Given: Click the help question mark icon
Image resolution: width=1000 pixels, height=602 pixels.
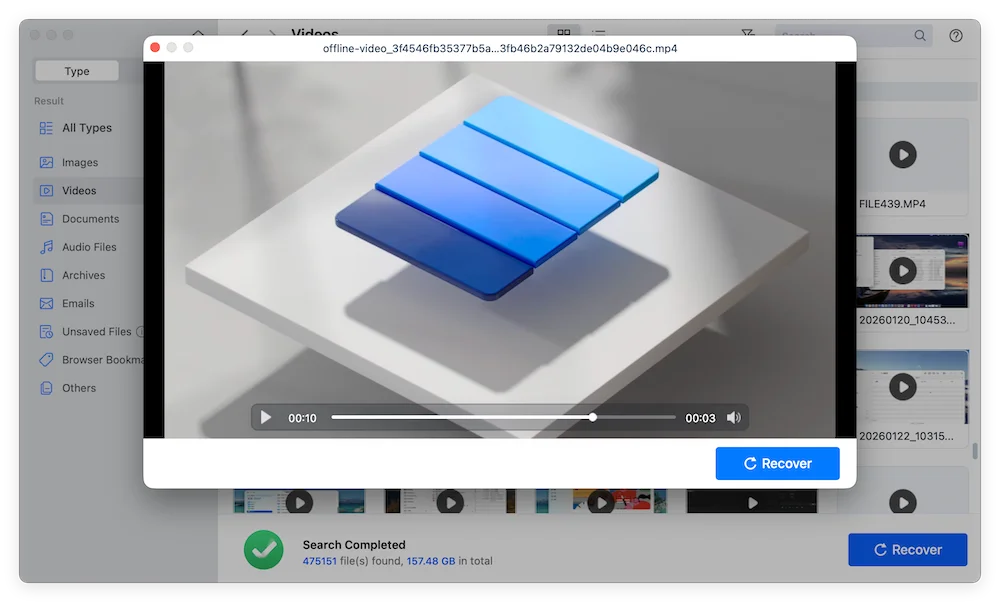Looking at the screenshot, I should [x=955, y=36].
